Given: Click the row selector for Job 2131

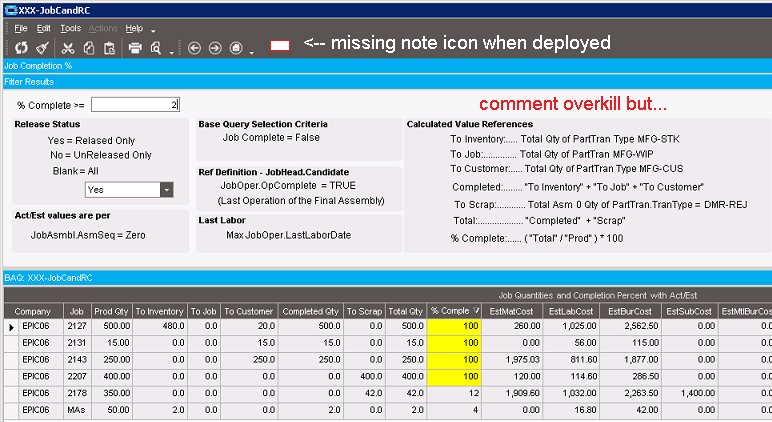Looking at the screenshot, I should [x=11, y=343].
